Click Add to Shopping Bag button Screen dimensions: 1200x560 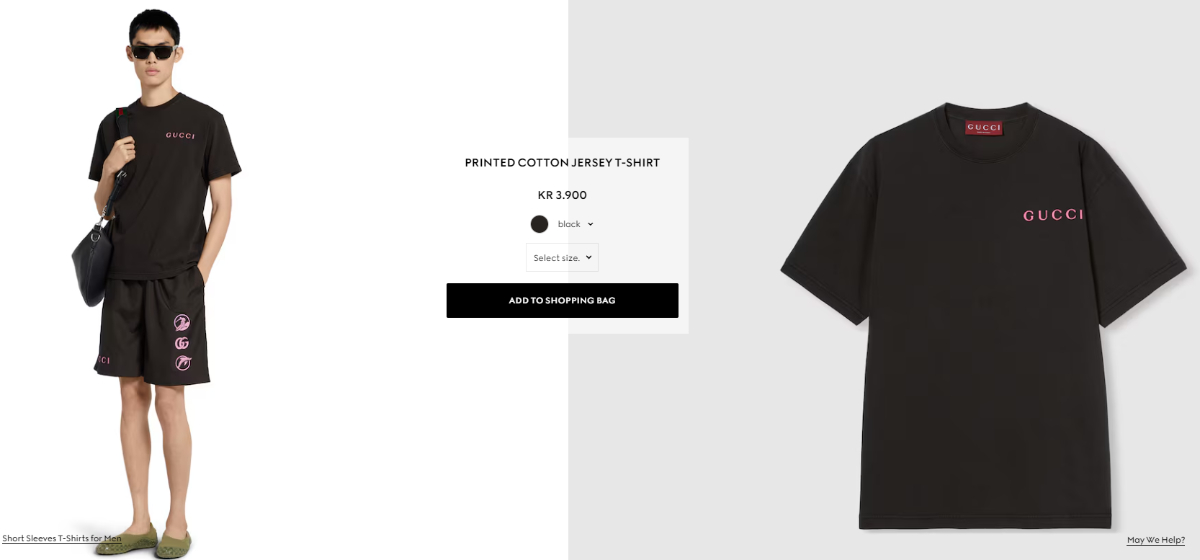(x=562, y=301)
